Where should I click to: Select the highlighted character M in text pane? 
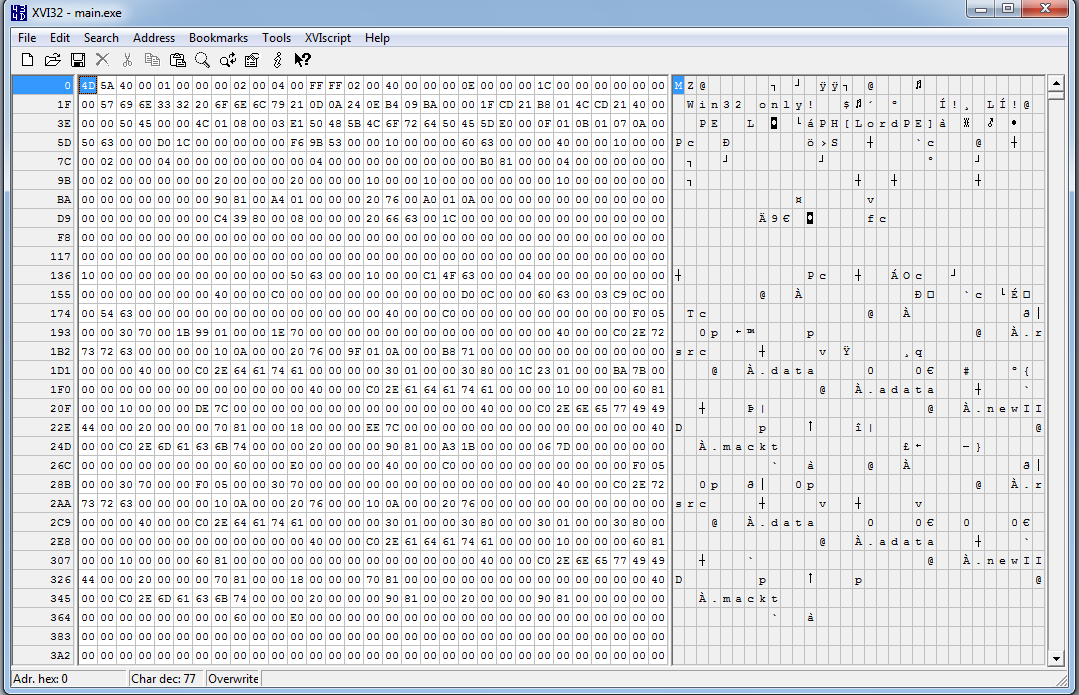pyautogui.click(x=679, y=85)
